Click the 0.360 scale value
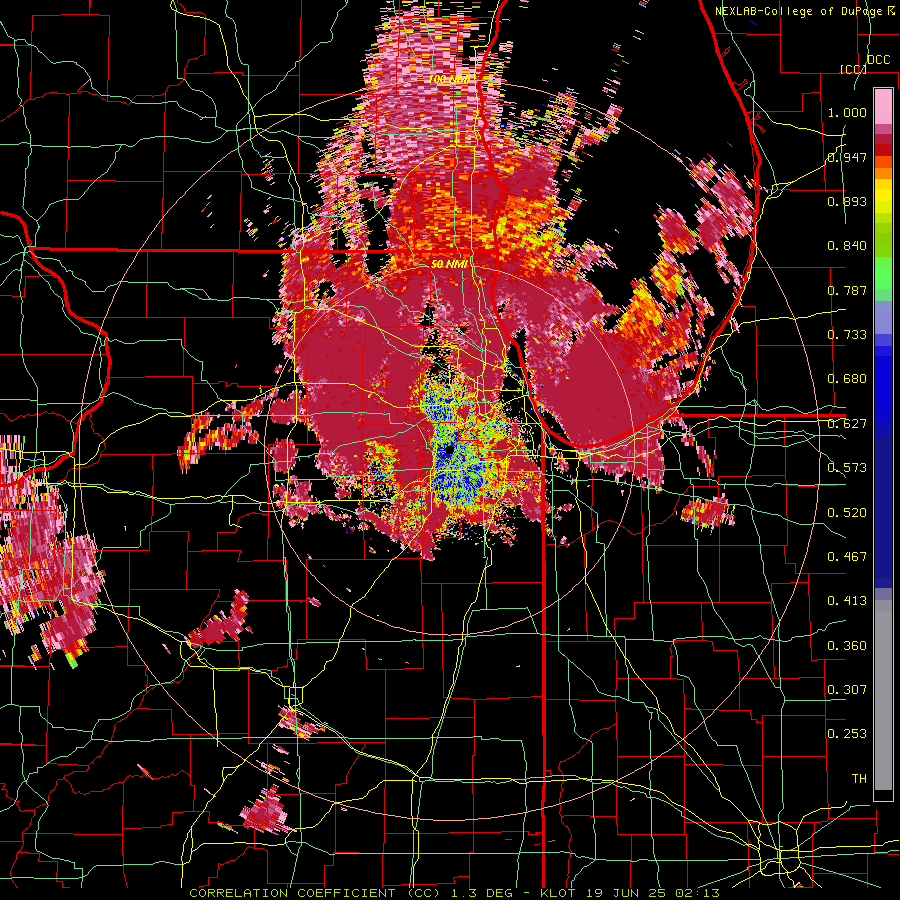 [847, 646]
